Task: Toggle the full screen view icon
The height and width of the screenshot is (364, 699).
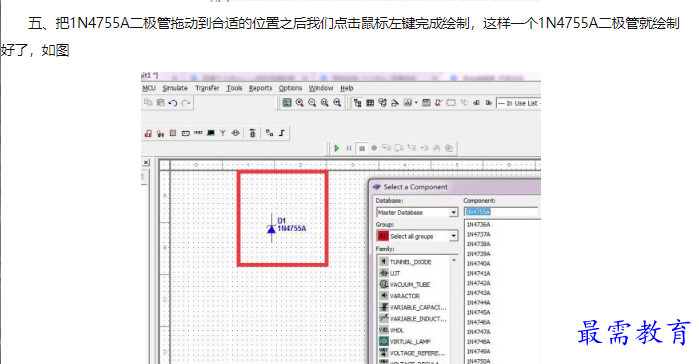Action: coord(287,103)
